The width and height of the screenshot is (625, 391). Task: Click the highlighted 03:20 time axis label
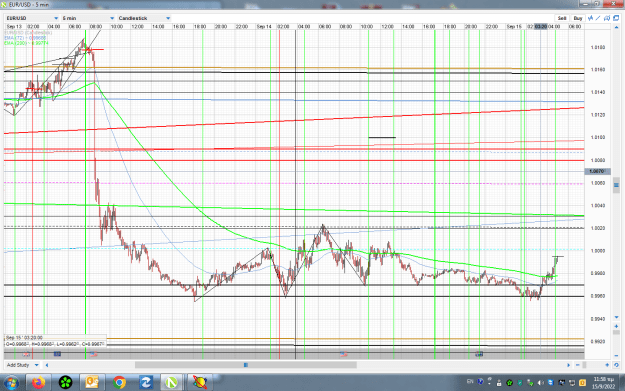tap(541, 27)
